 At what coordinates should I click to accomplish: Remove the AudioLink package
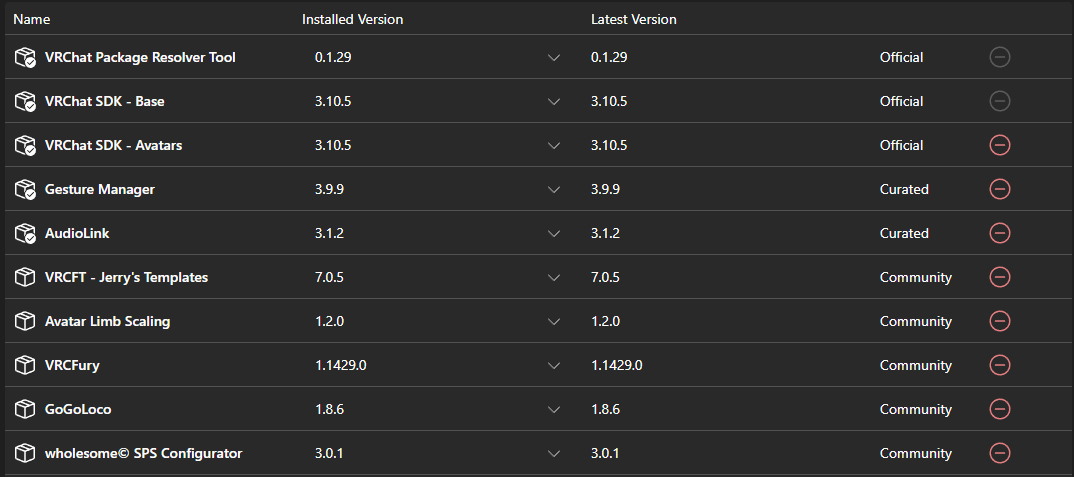tap(999, 233)
